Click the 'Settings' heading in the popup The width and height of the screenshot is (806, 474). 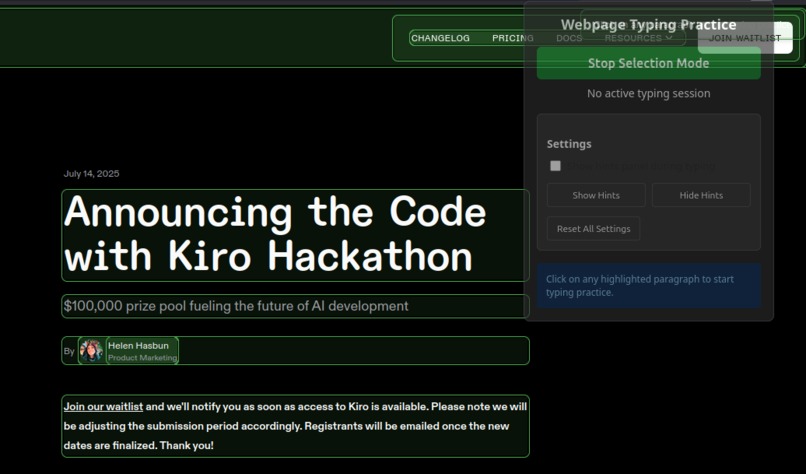pos(569,144)
